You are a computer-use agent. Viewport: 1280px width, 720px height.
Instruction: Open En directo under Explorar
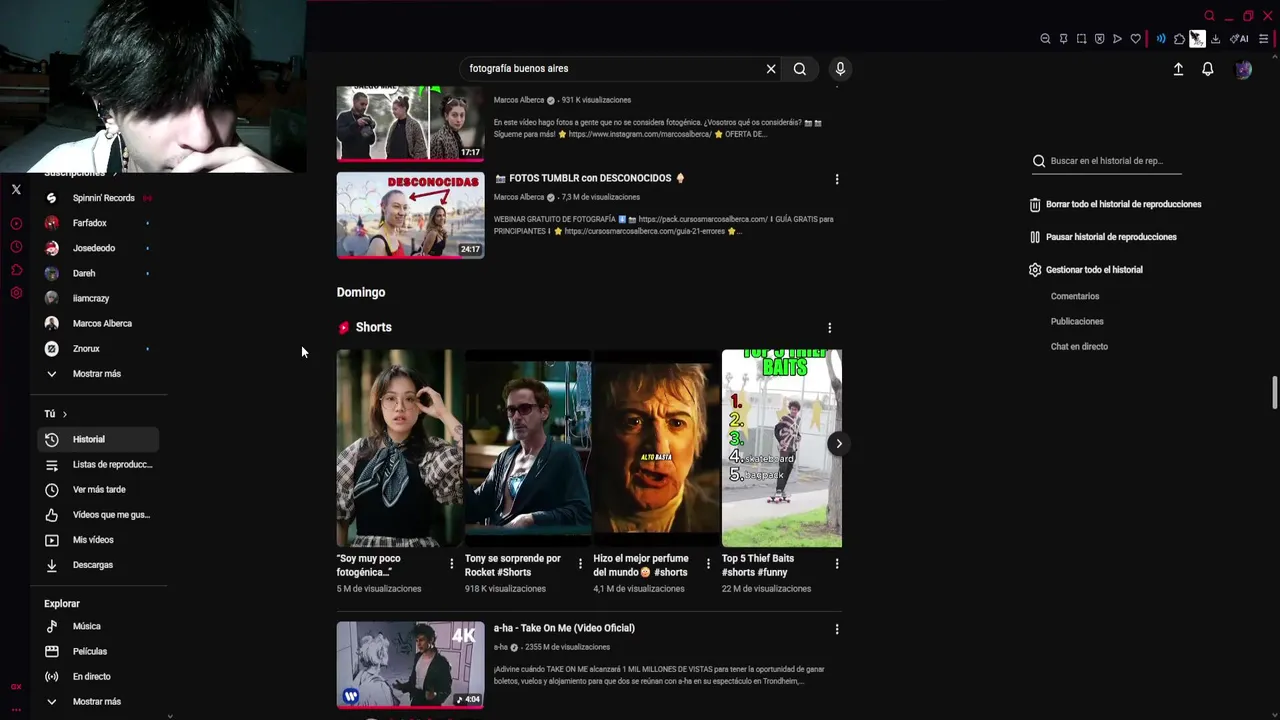pos(98,676)
